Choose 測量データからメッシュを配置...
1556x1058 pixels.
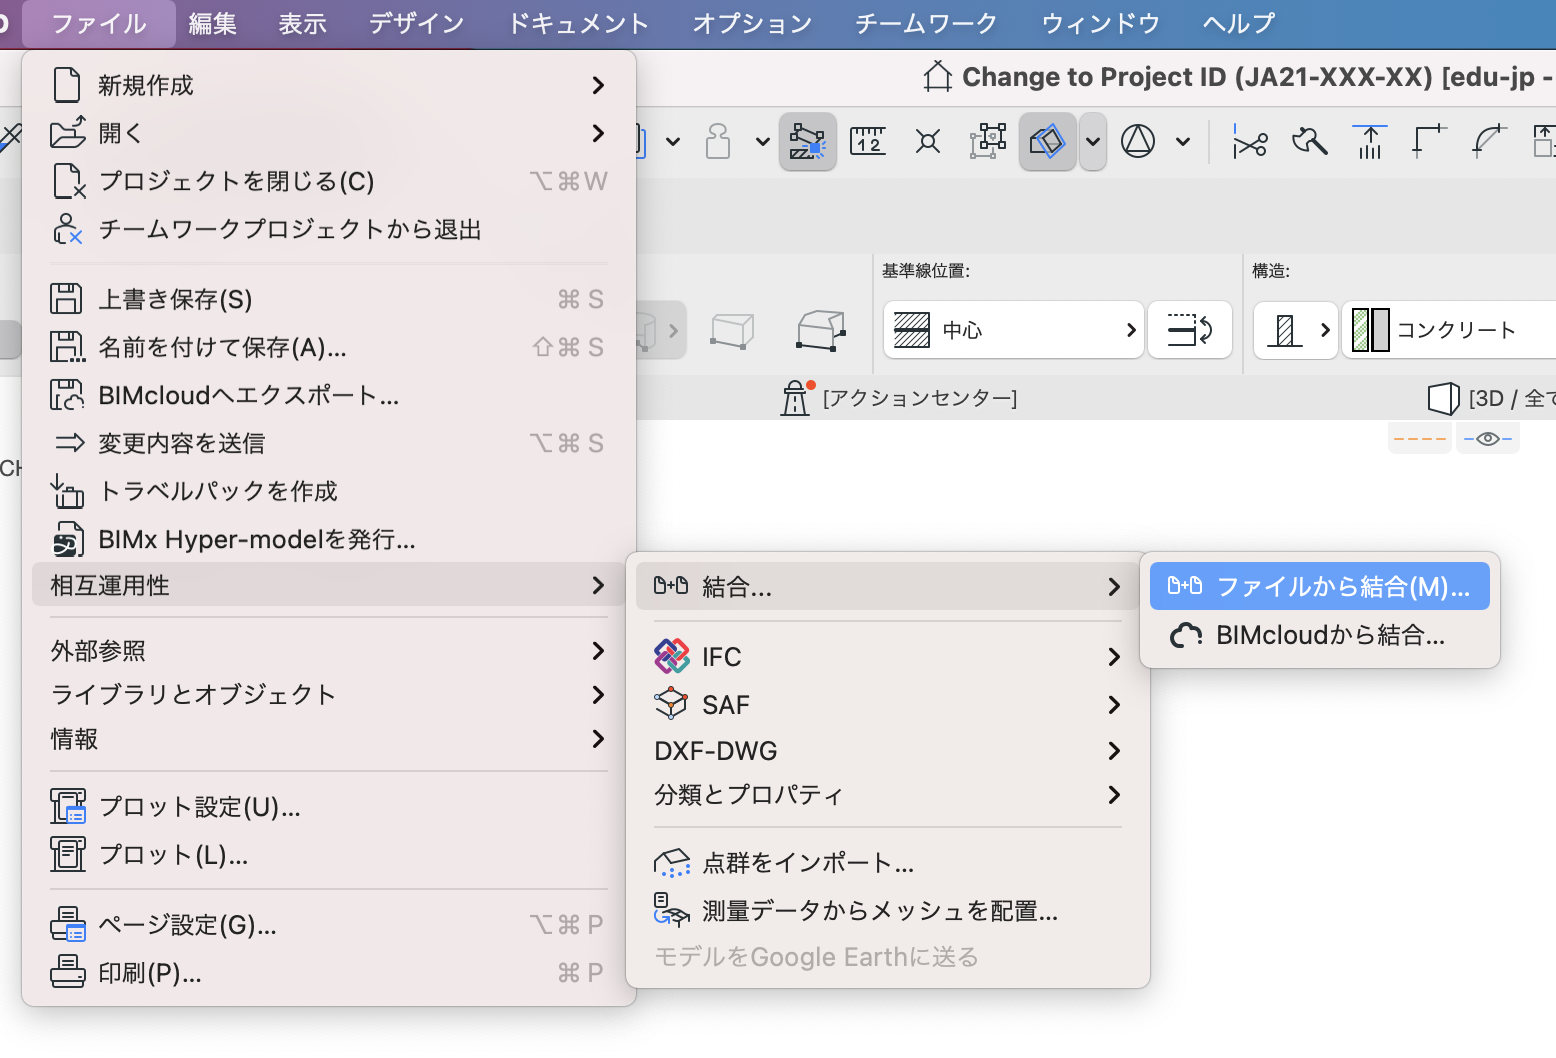tap(887, 911)
